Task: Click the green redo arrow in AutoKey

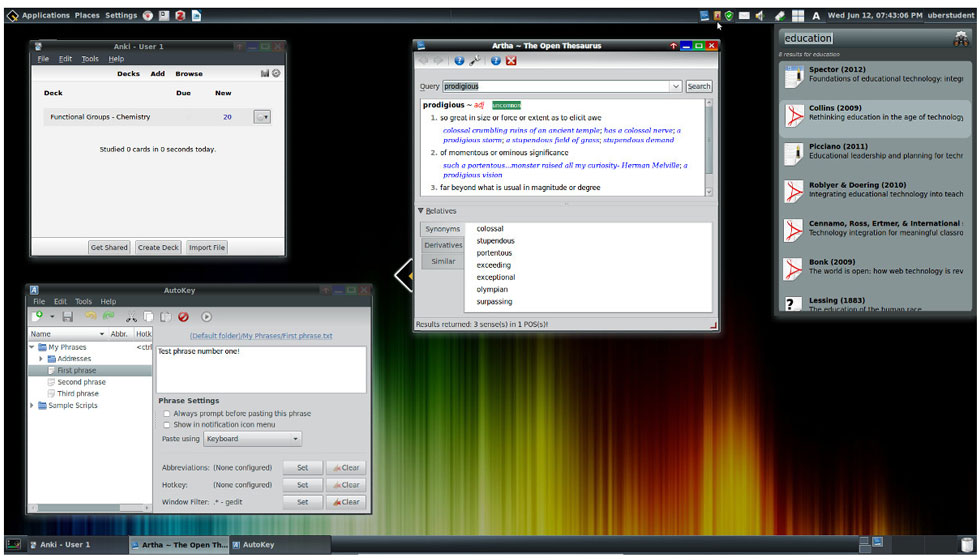Action: (x=109, y=317)
